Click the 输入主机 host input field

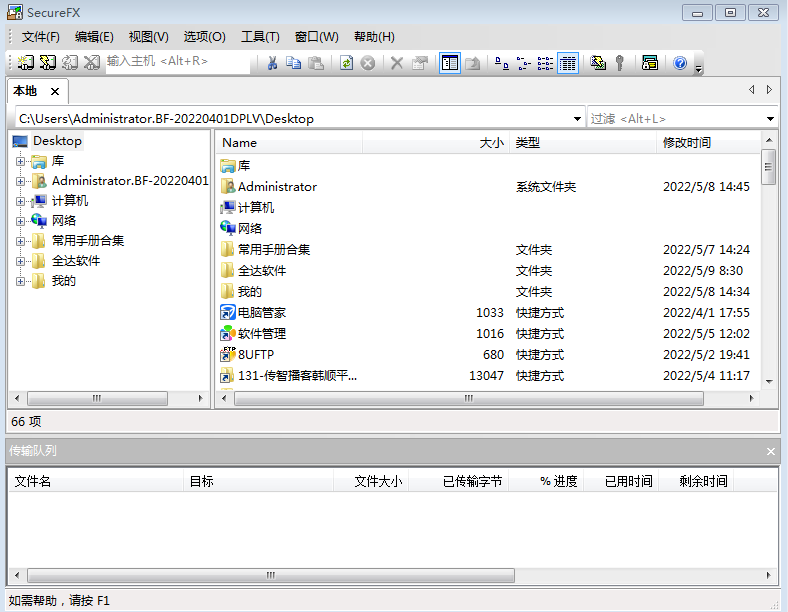coord(177,61)
